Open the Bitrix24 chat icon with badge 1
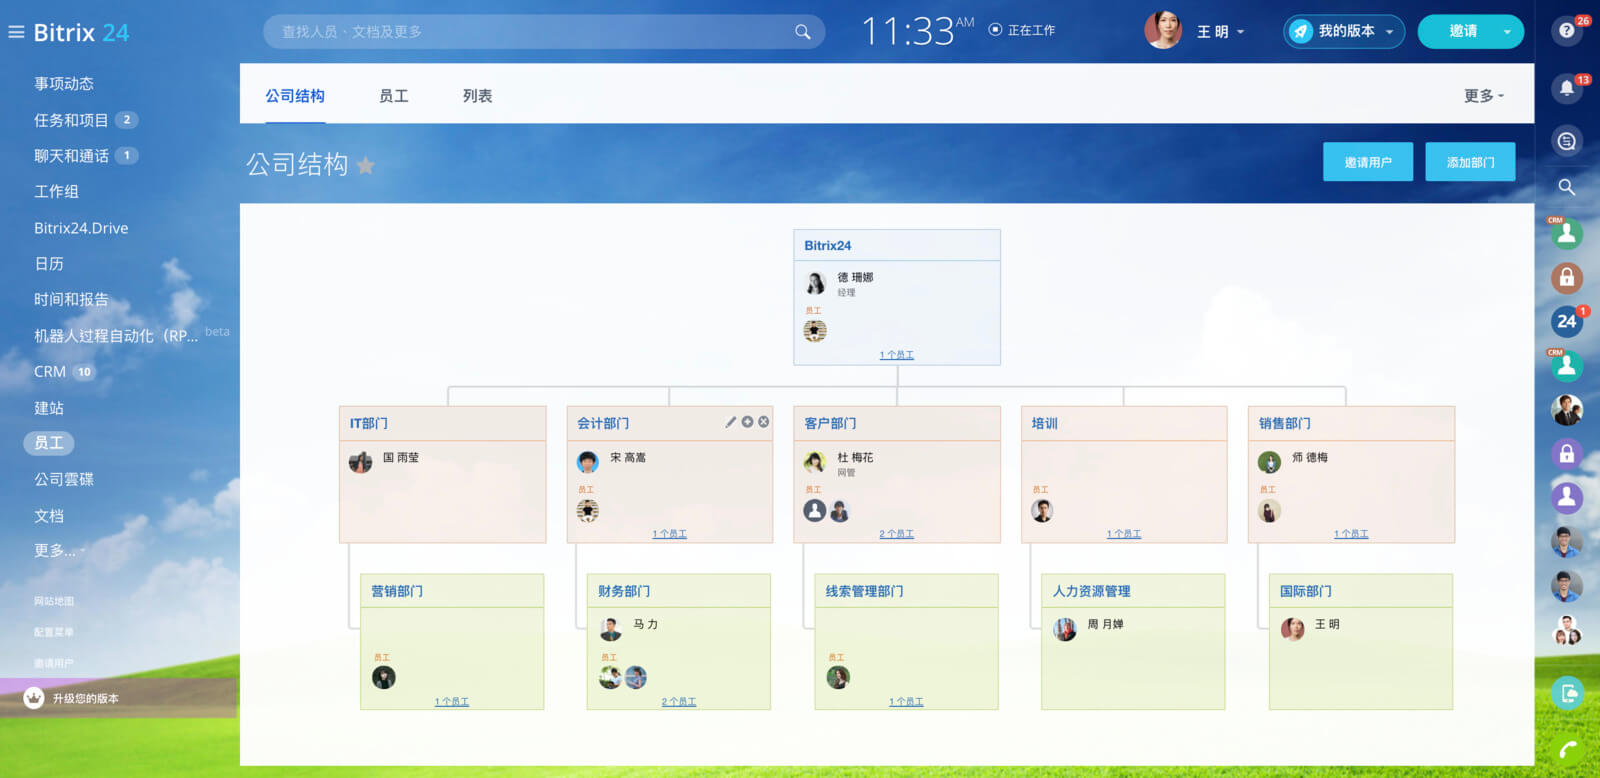The image size is (1600, 778). [1567, 321]
